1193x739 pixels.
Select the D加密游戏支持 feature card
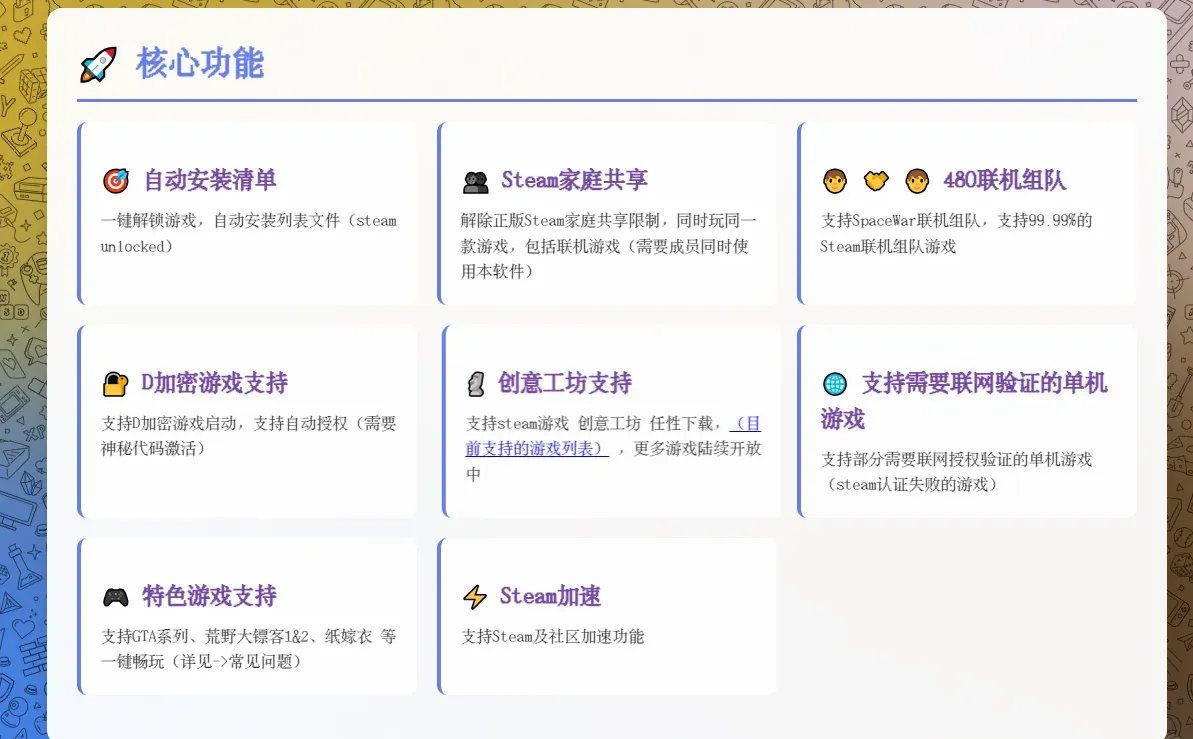246,421
